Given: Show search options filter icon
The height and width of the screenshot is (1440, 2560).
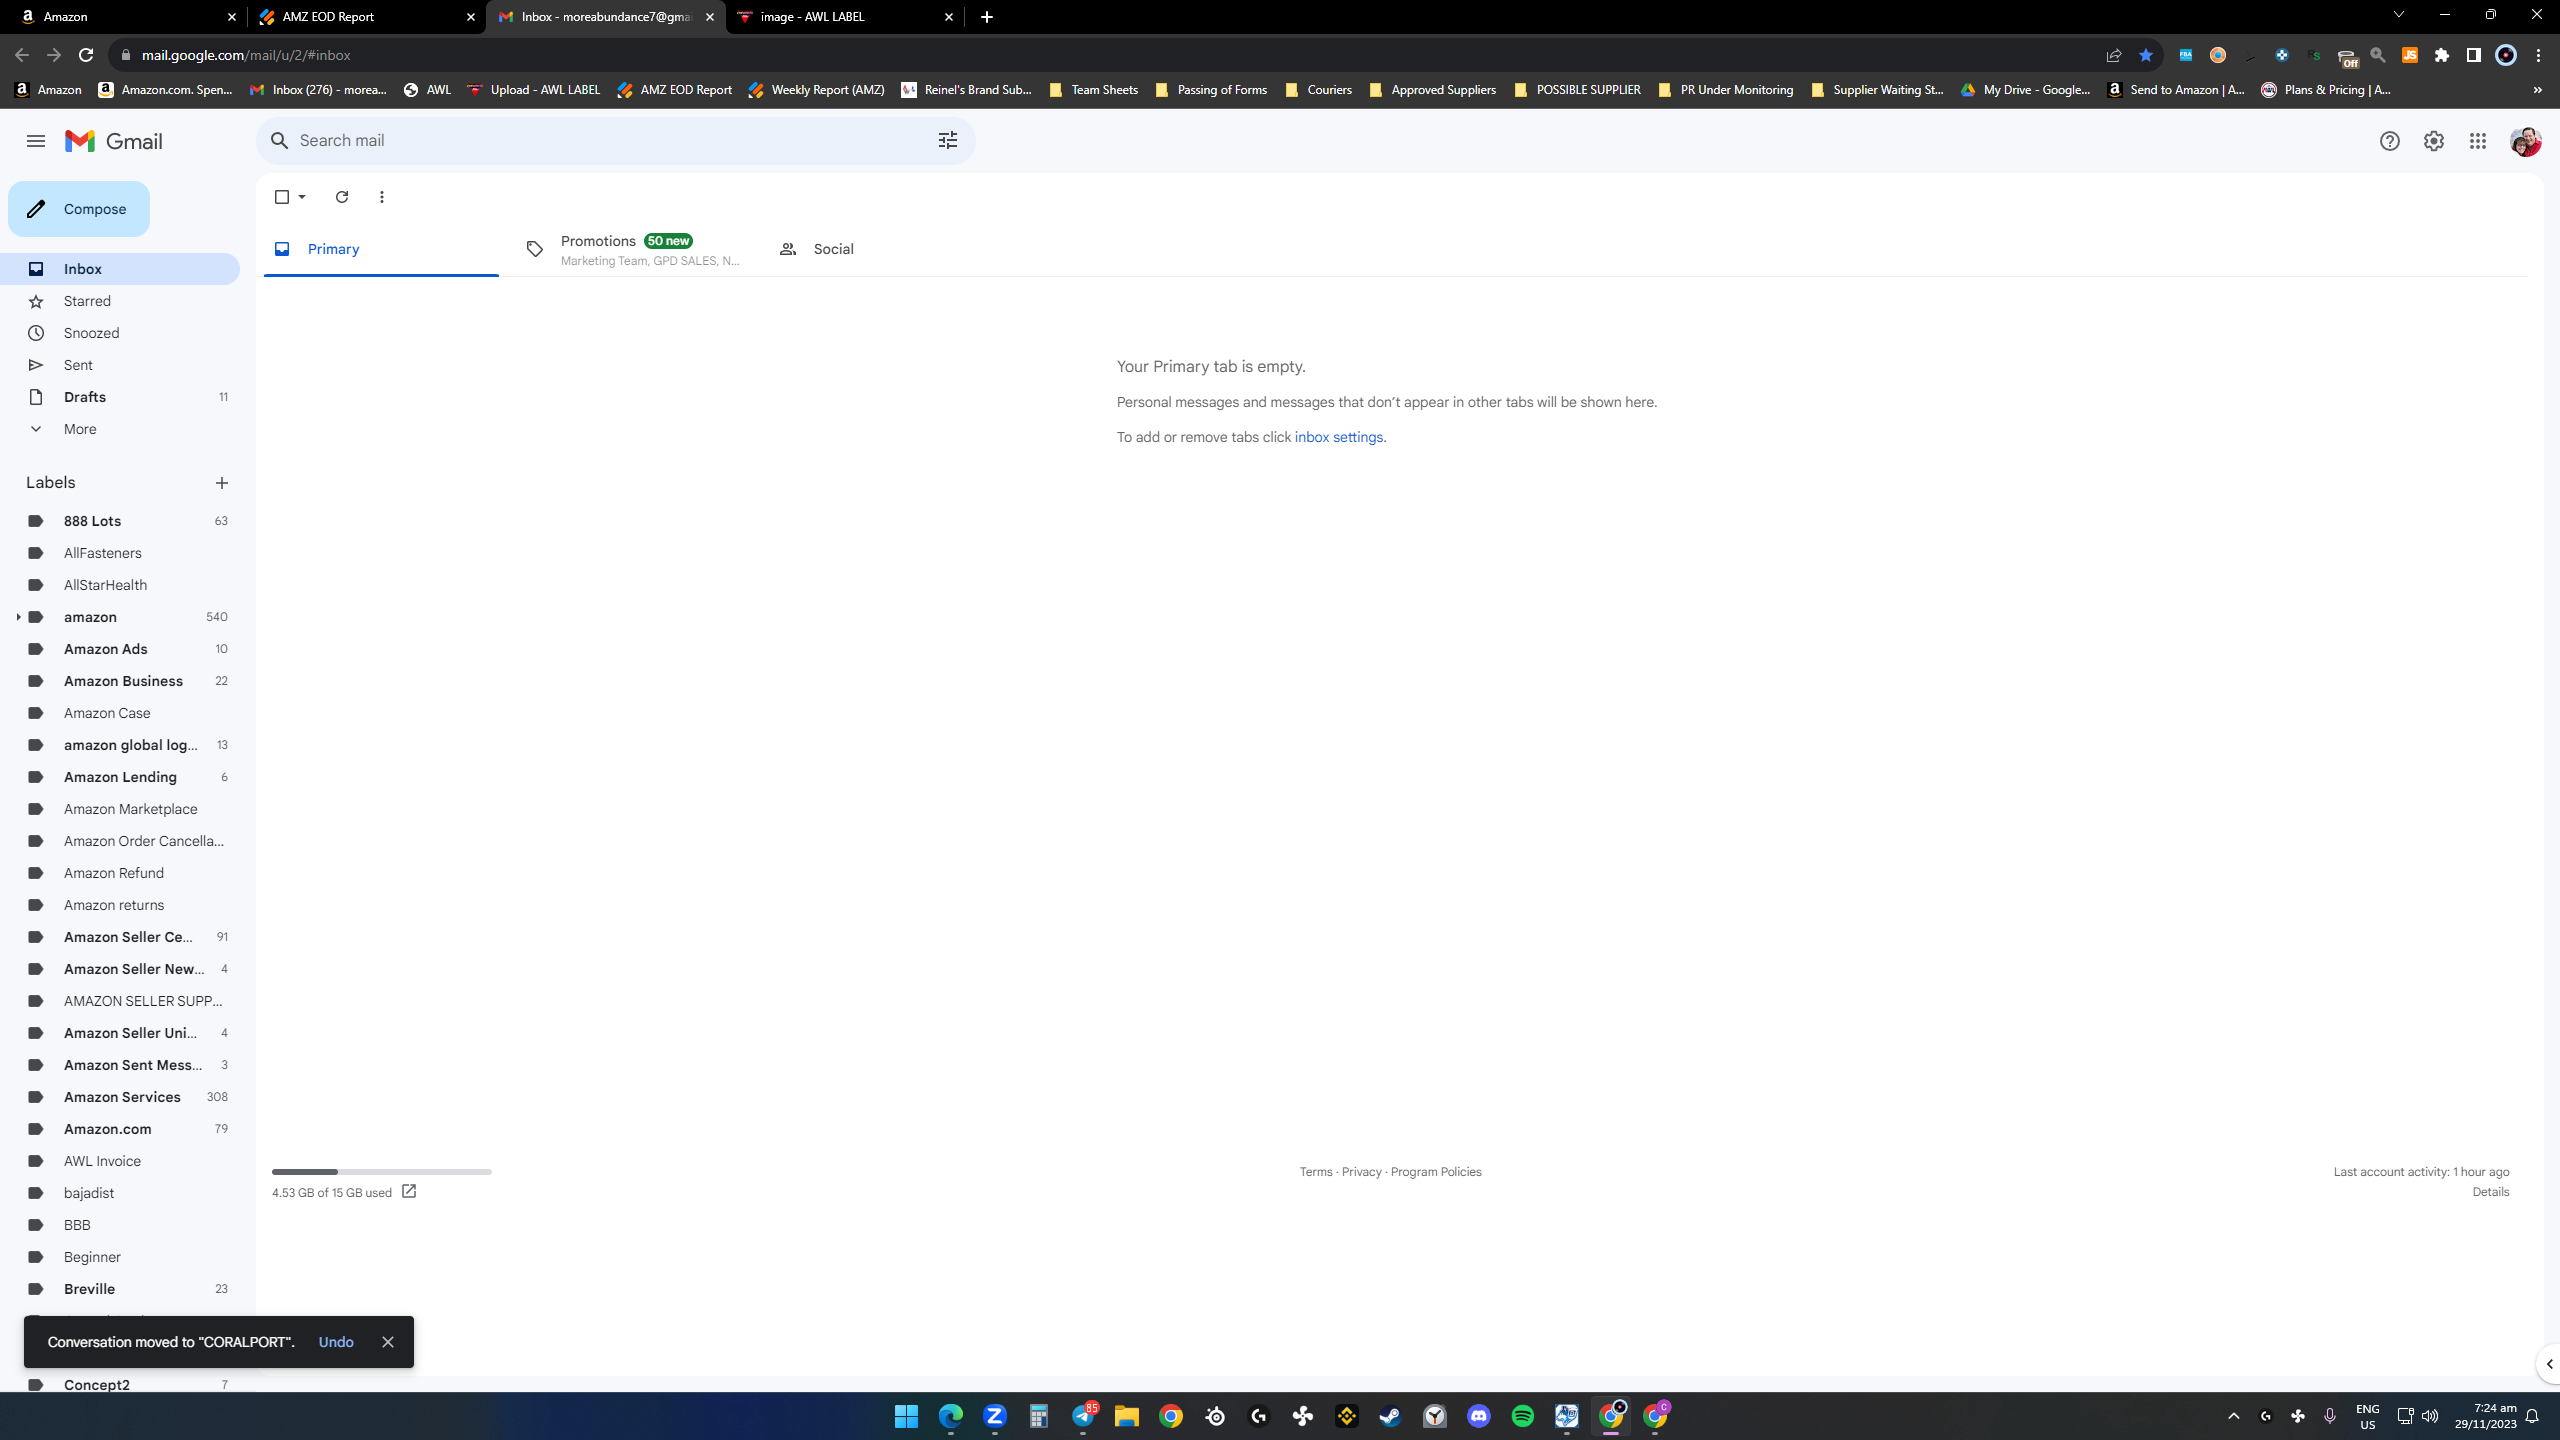Looking at the screenshot, I should click(948, 141).
